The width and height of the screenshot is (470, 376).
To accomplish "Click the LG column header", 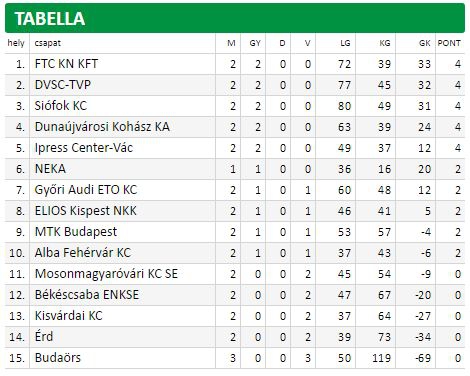I will 345,43.
